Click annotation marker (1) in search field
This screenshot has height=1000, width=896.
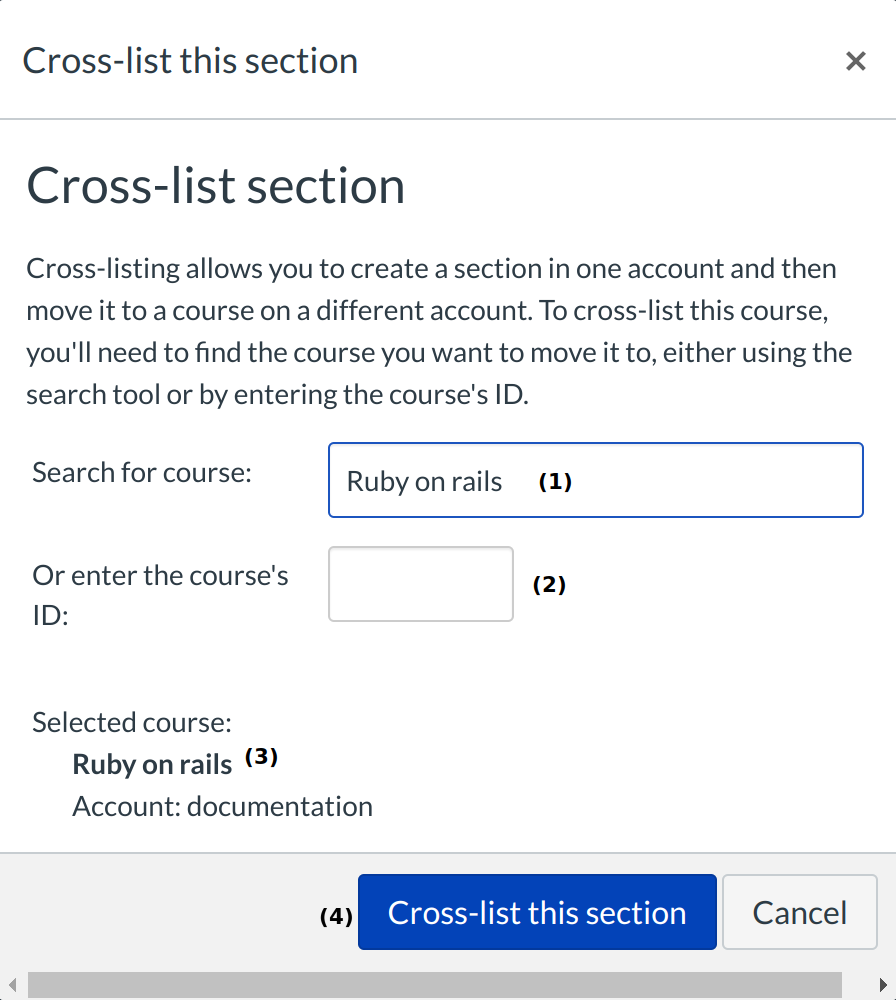pos(555,481)
